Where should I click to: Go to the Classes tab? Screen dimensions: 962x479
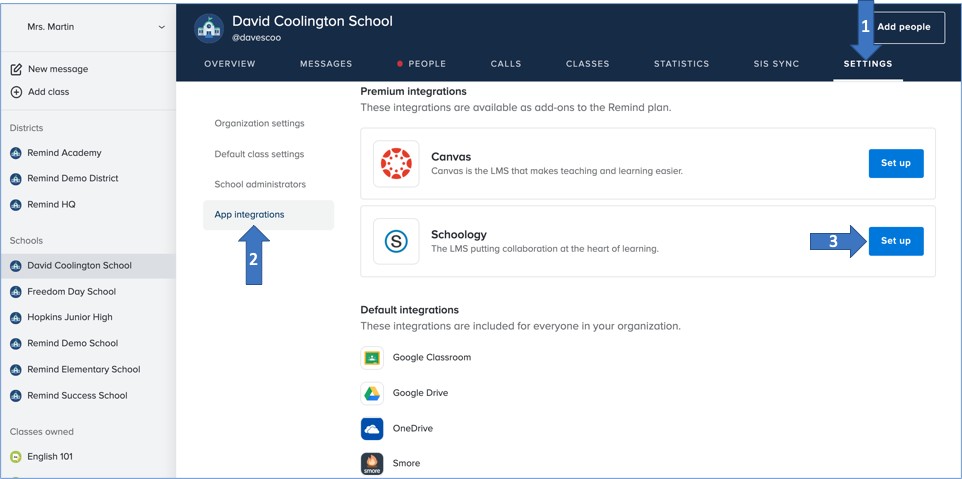pyautogui.click(x=588, y=64)
